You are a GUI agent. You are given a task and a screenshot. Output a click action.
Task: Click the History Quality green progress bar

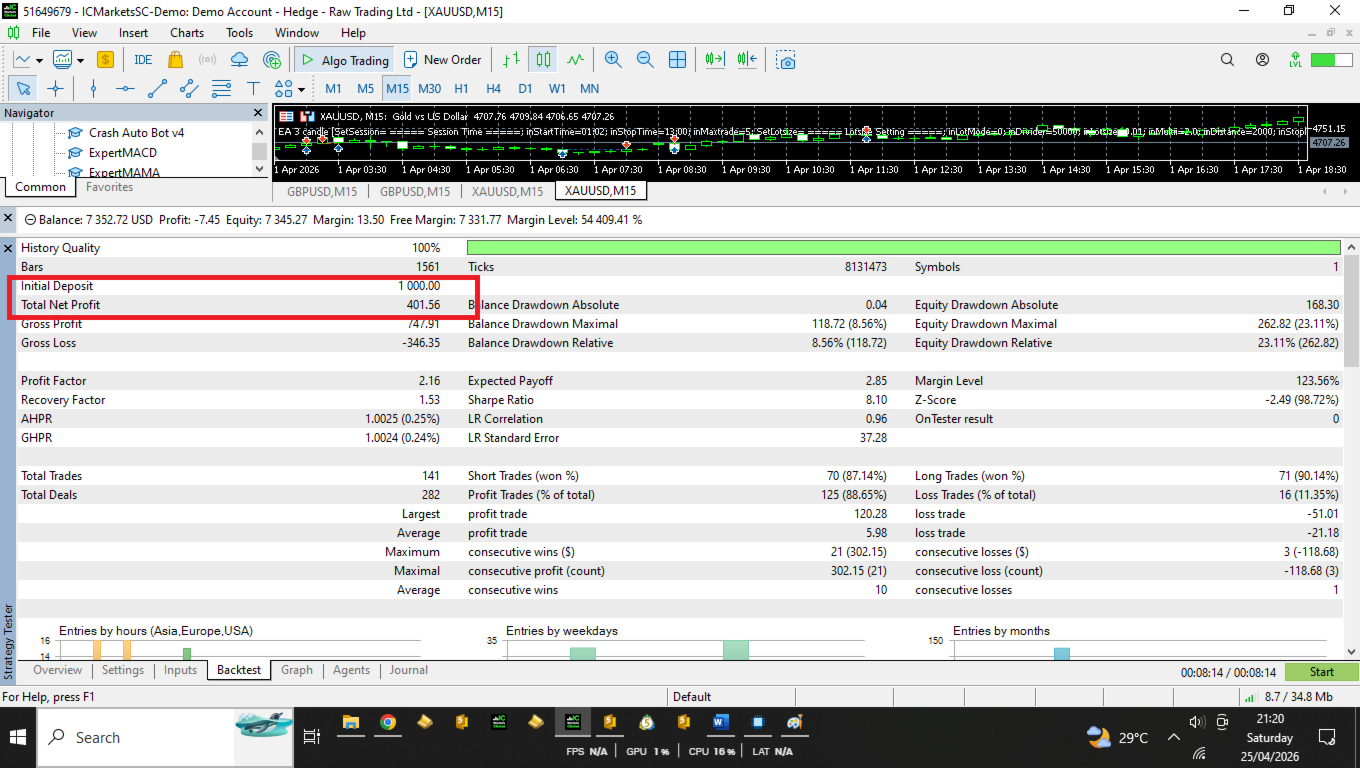[904, 248]
